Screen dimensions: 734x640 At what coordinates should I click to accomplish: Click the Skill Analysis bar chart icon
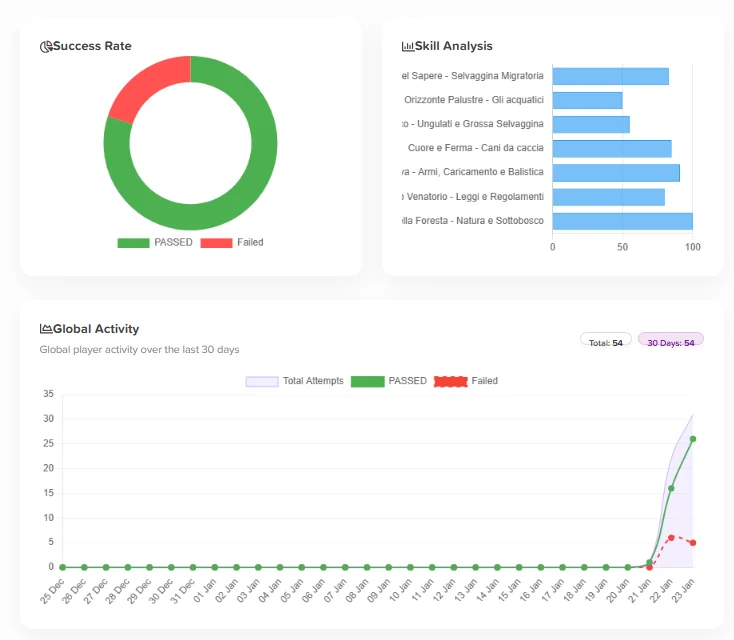(x=408, y=46)
